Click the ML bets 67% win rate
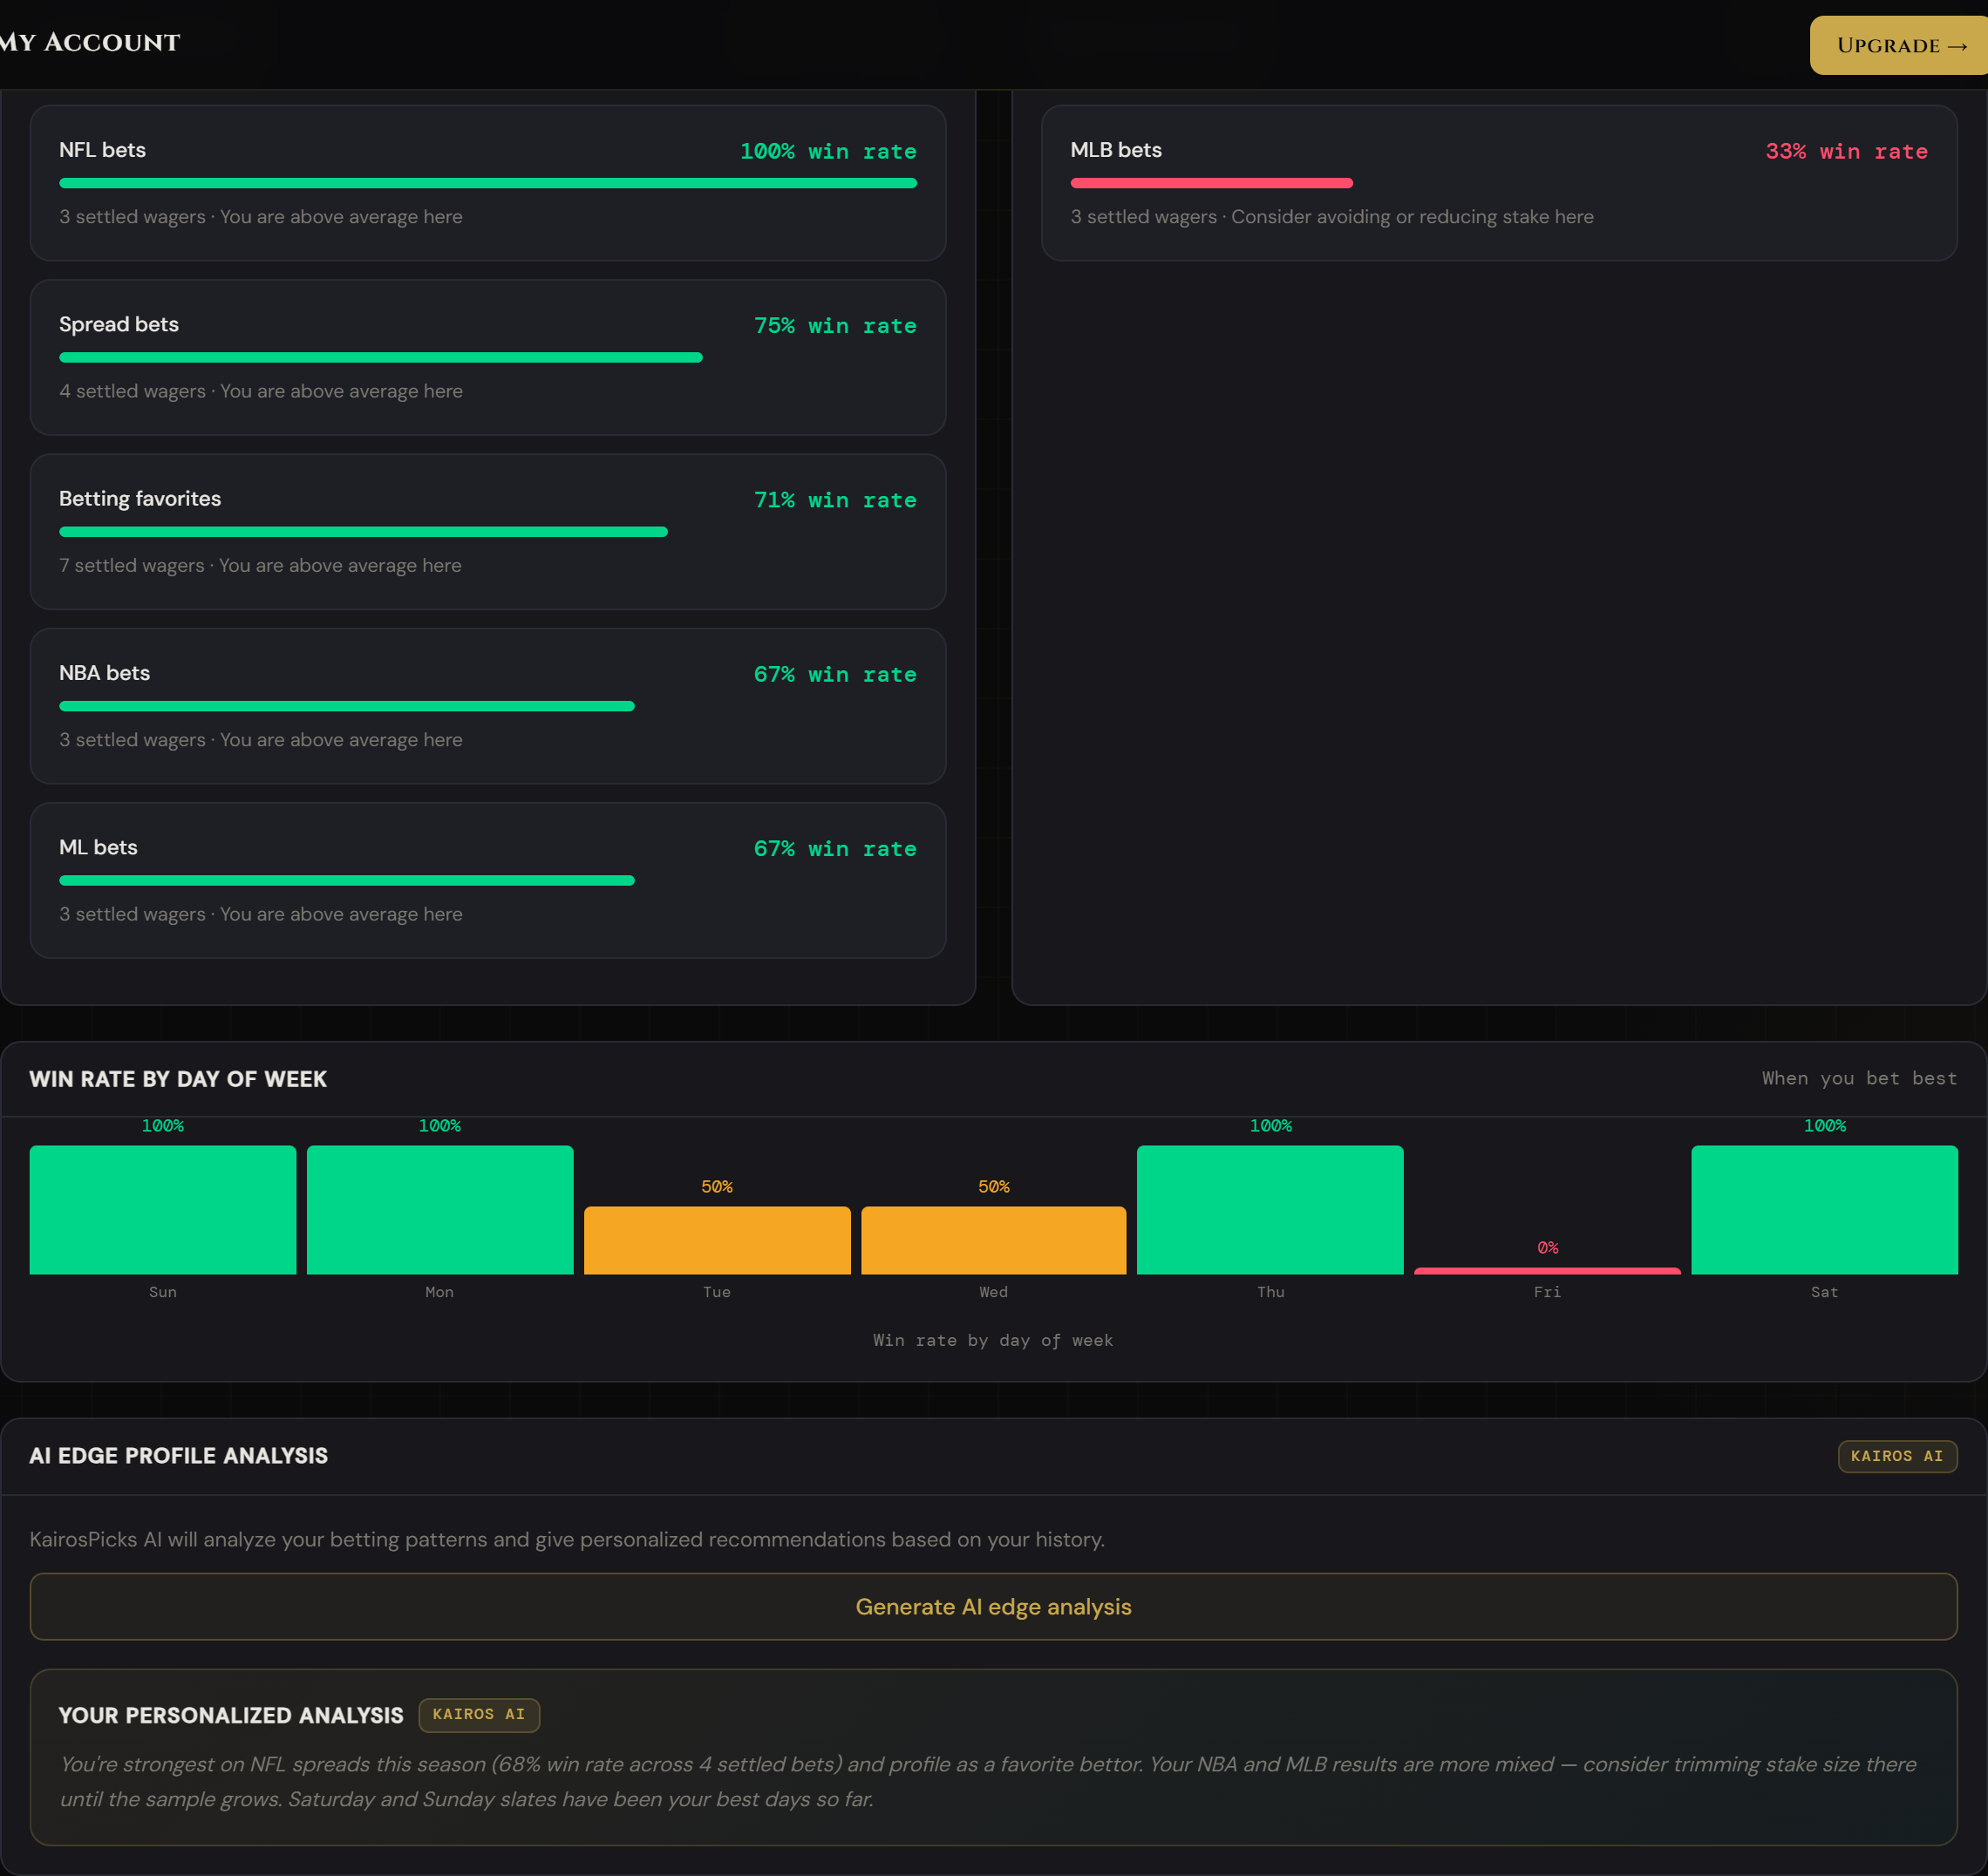Image resolution: width=1988 pixels, height=1876 pixels. [x=835, y=849]
